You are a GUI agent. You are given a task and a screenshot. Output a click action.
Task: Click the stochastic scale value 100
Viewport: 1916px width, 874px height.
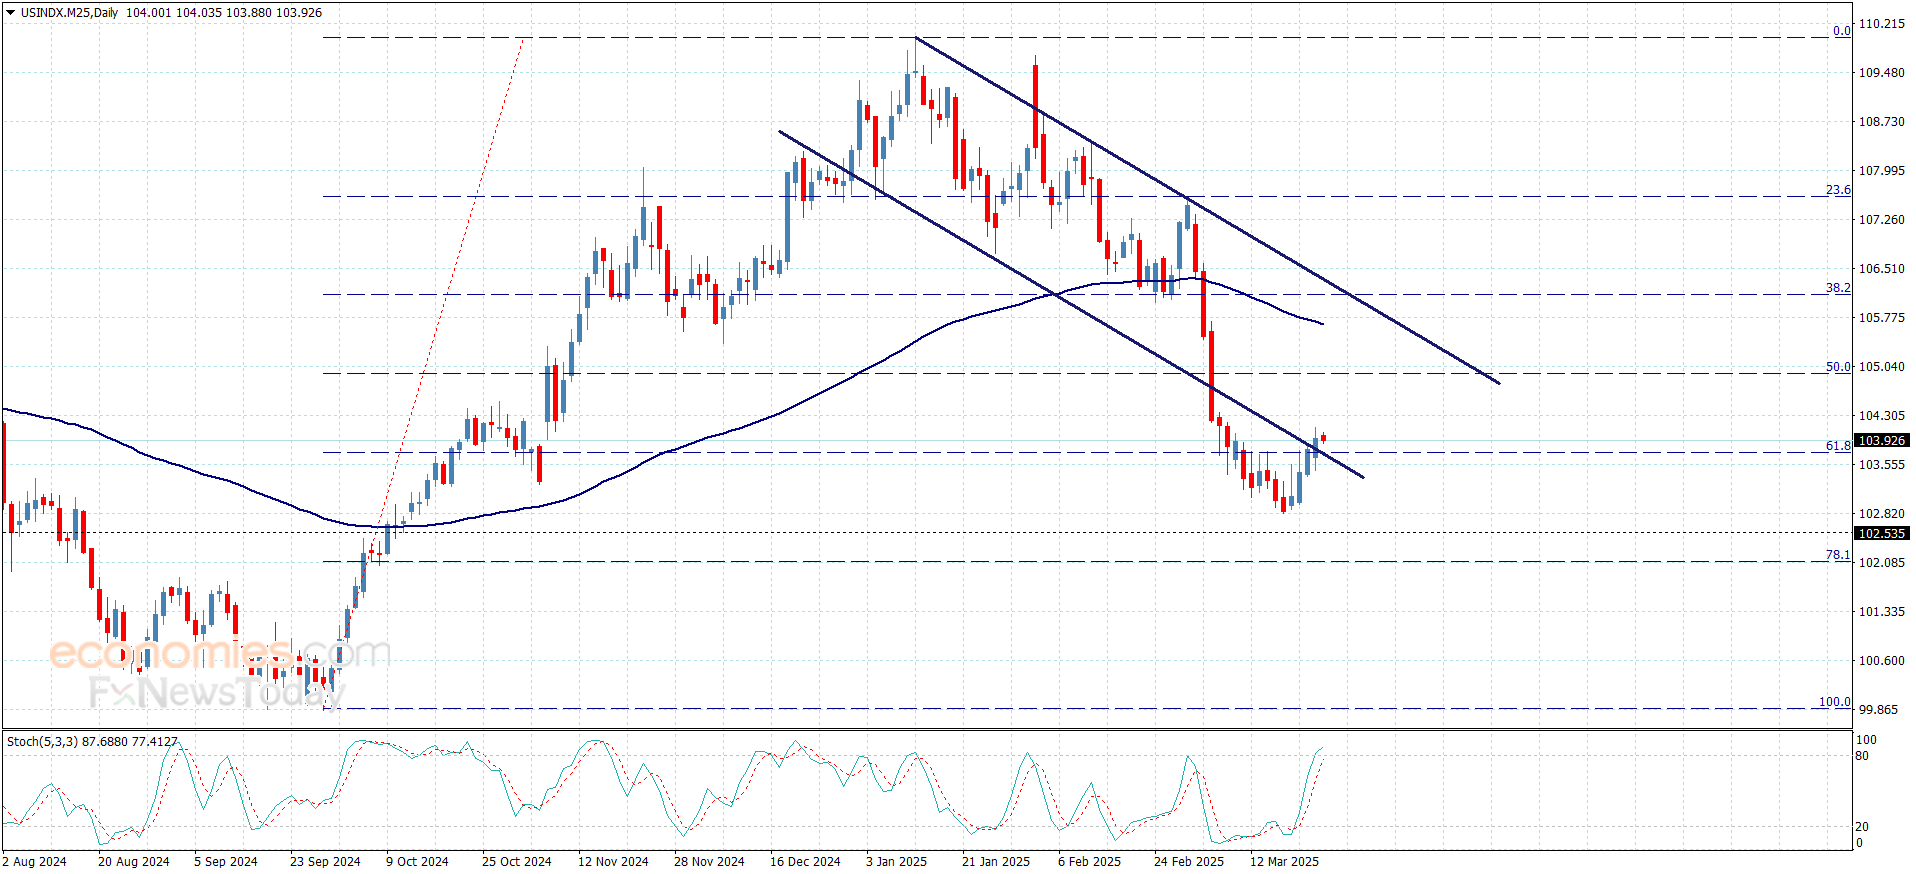[1866, 740]
